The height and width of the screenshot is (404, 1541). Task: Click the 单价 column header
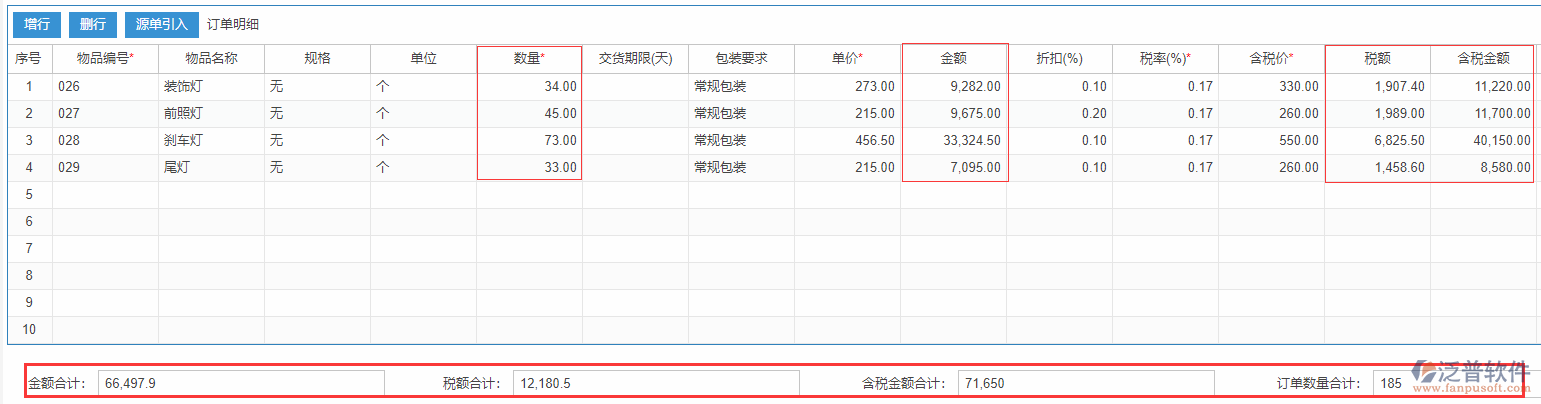tap(847, 59)
